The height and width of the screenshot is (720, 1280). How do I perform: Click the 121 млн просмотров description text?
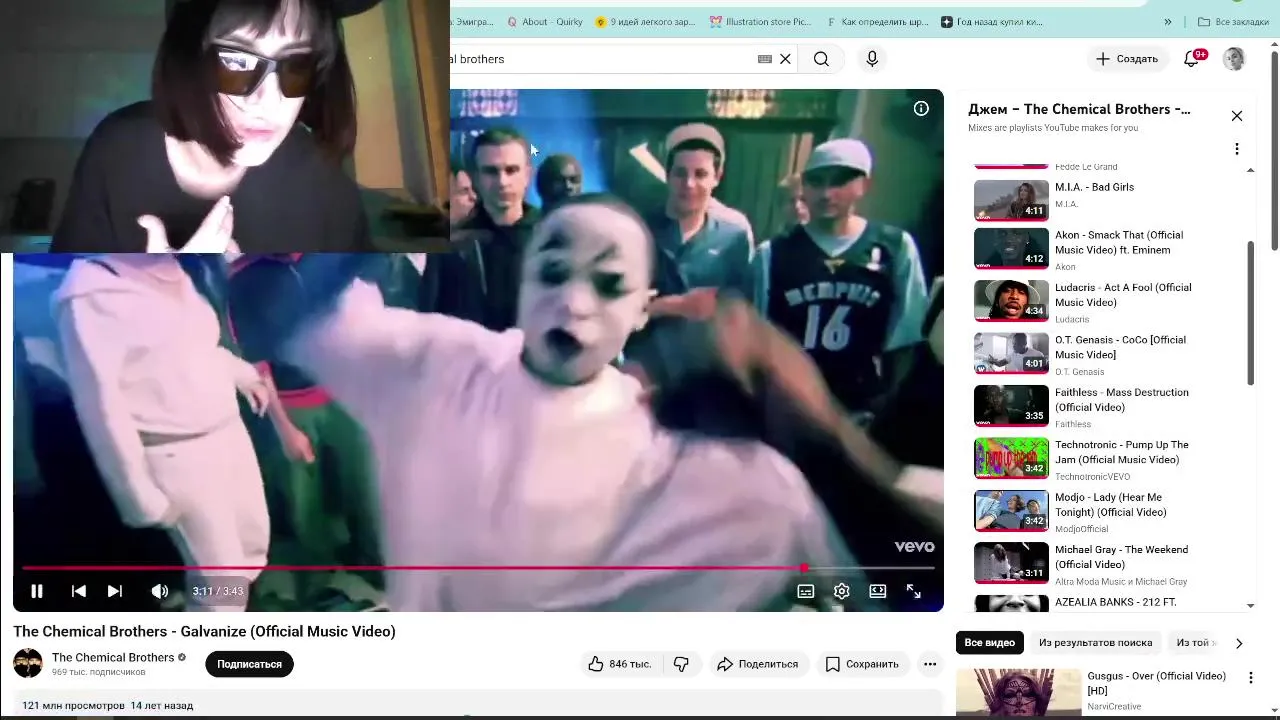click(x=73, y=706)
